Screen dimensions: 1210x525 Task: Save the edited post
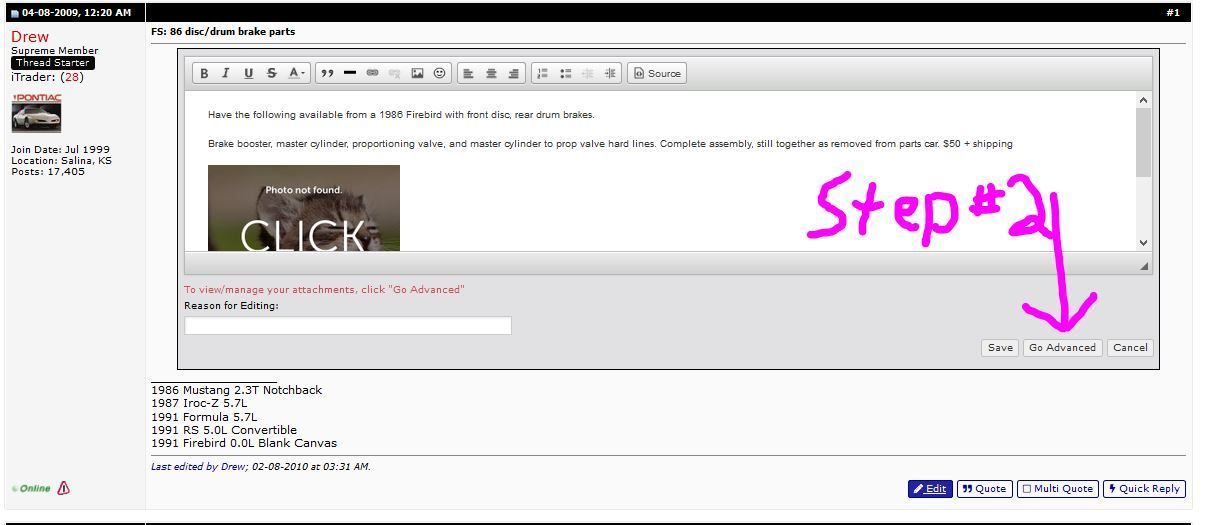(999, 348)
